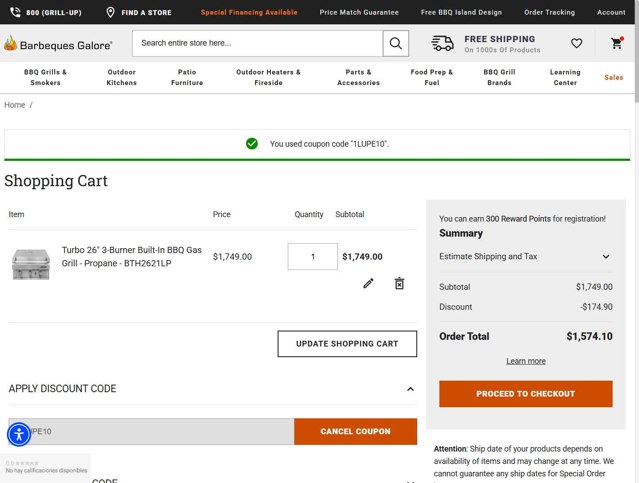Image resolution: width=639 pixels, height=483 pixels.
Task: Open the shopping cart icon in header
Action: [x=617, y=43]
